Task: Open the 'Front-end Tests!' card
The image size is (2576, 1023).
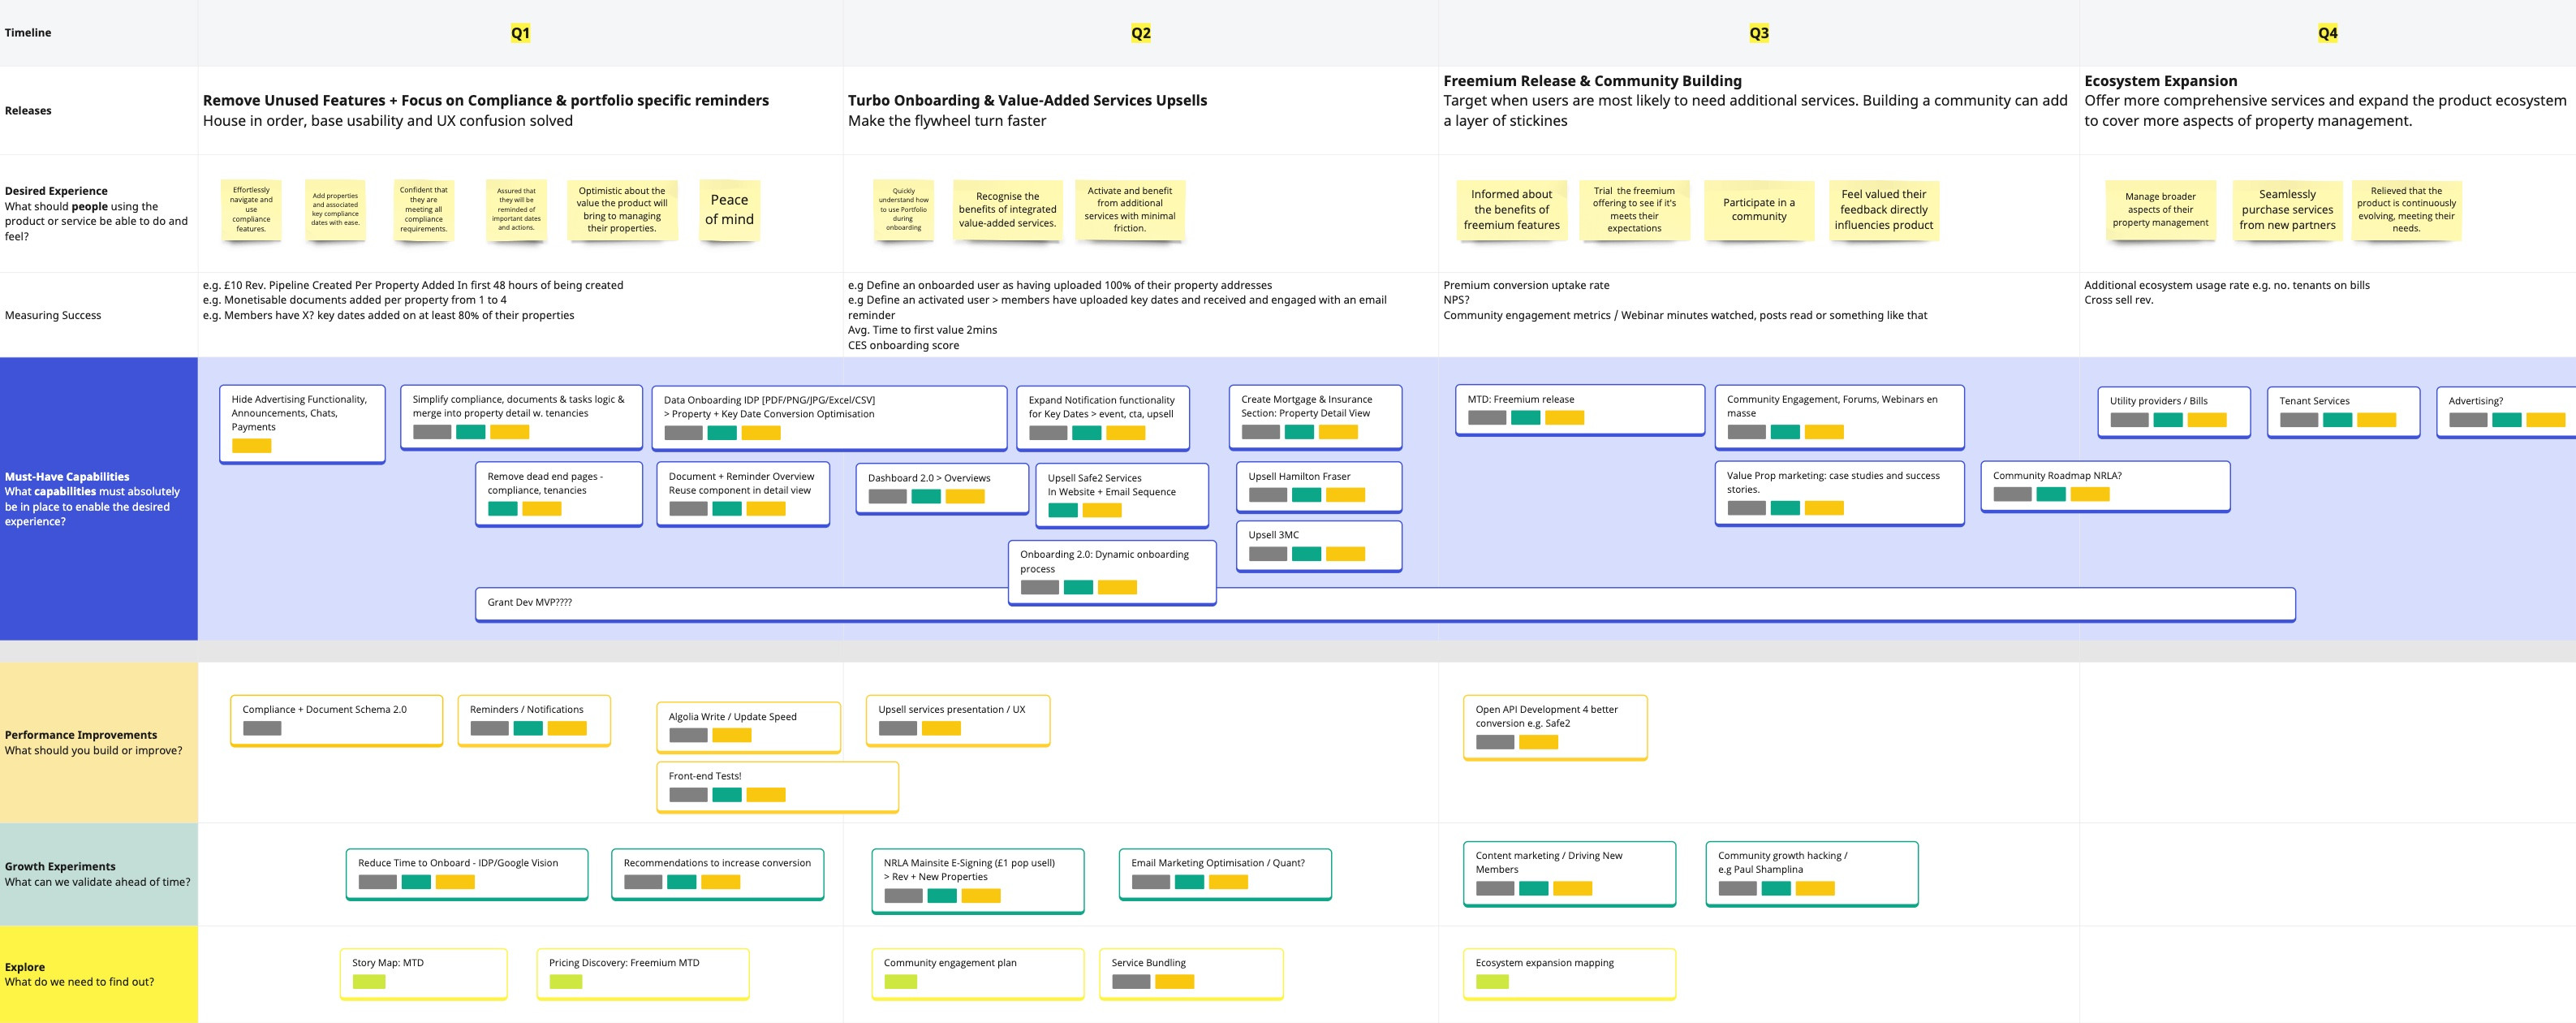Action: [777, 787]
